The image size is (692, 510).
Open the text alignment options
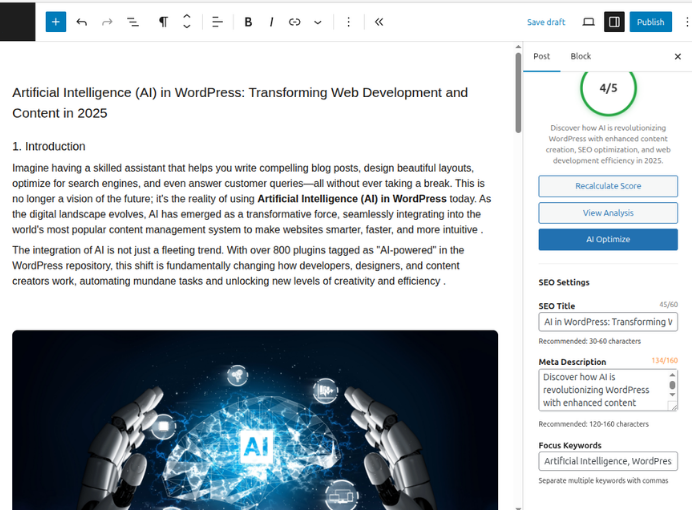[217, 22]
